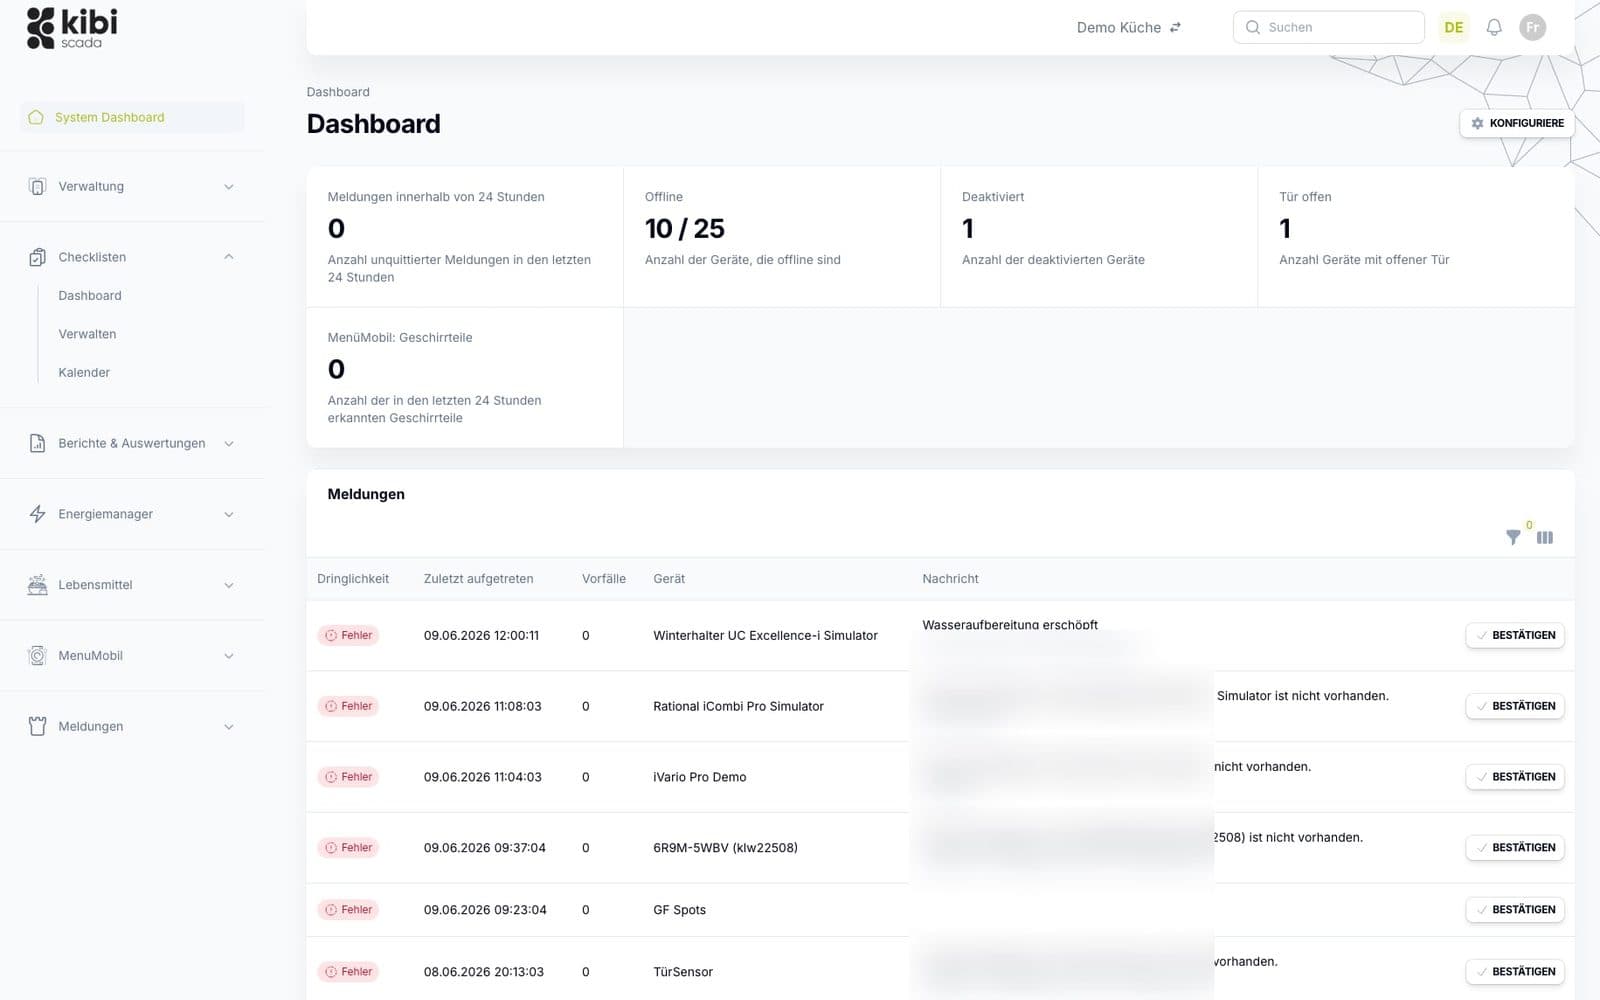Viewport: 1600px width, 1000px height.
Task: Click the kibi scada logo
Action: [x=72, y=28]
